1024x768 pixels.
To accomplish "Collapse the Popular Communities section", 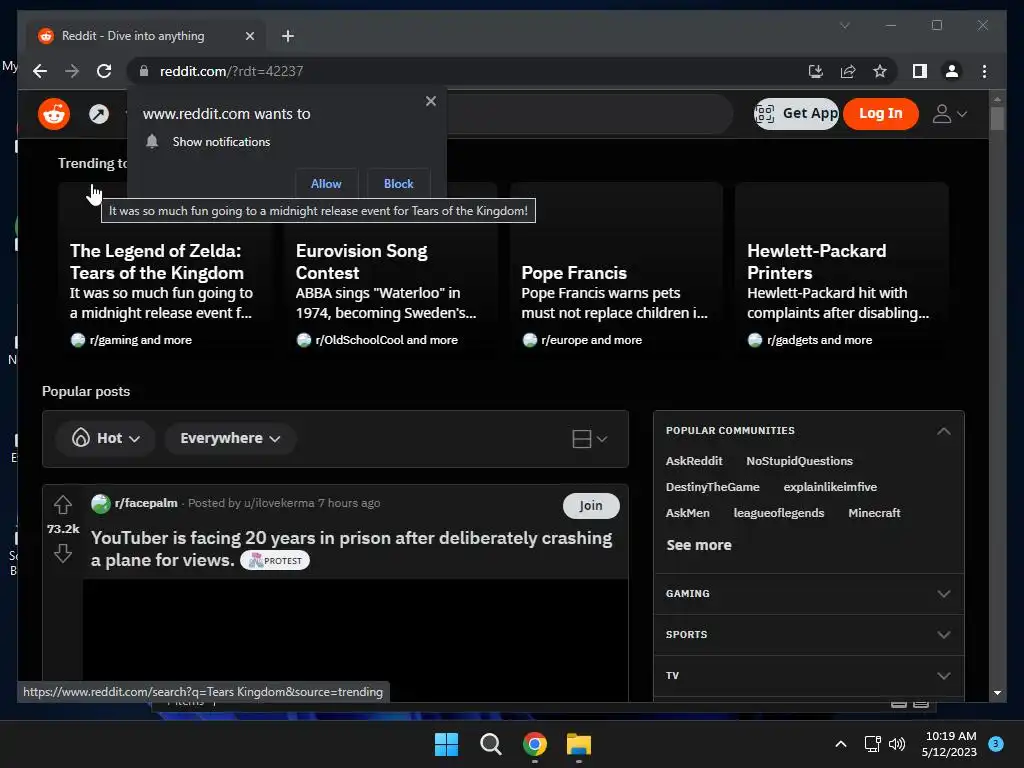I will pyautogui.click(x=944, y=431).
